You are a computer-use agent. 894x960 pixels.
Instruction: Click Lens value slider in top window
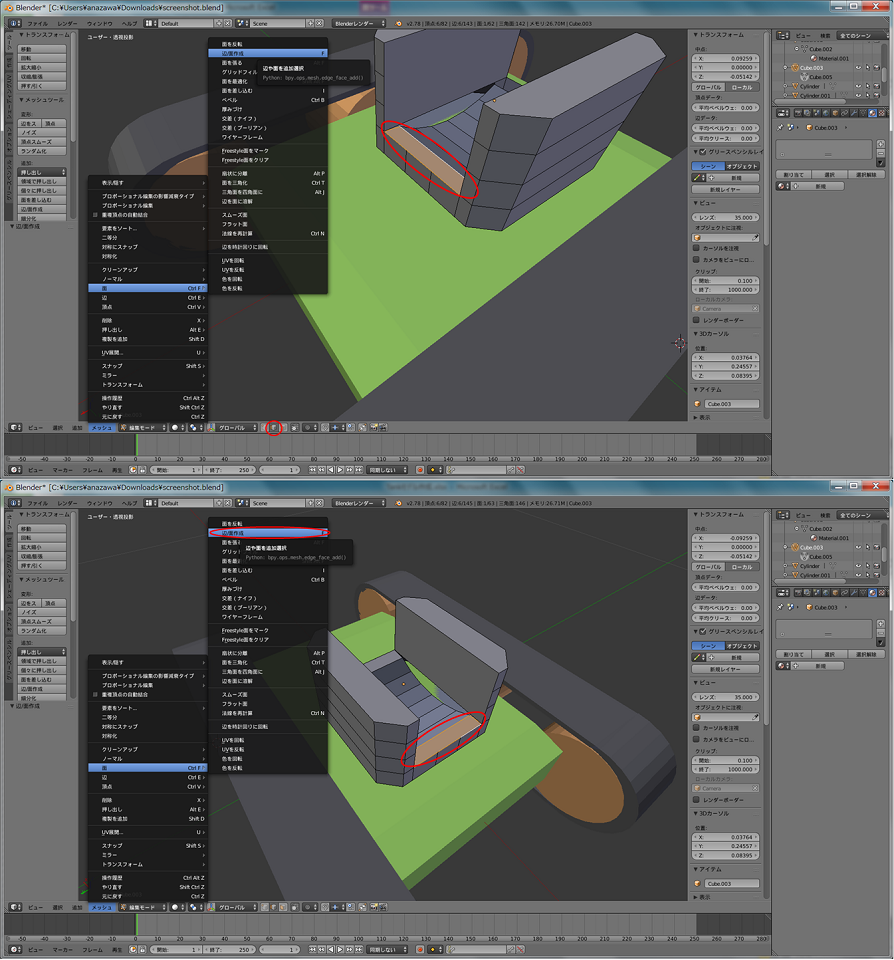point(726,217)
